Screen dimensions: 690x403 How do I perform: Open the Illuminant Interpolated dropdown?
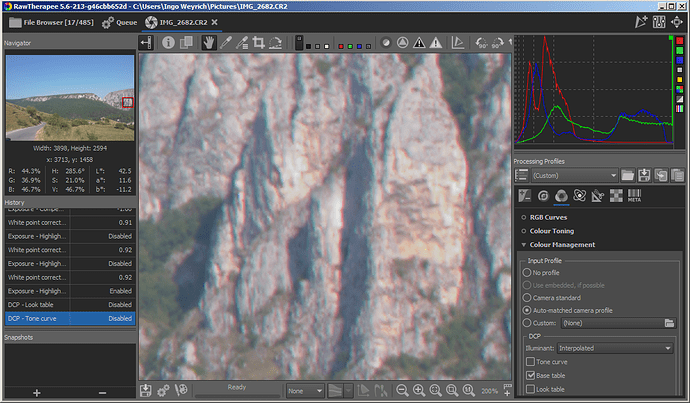[x=613, y=347]
